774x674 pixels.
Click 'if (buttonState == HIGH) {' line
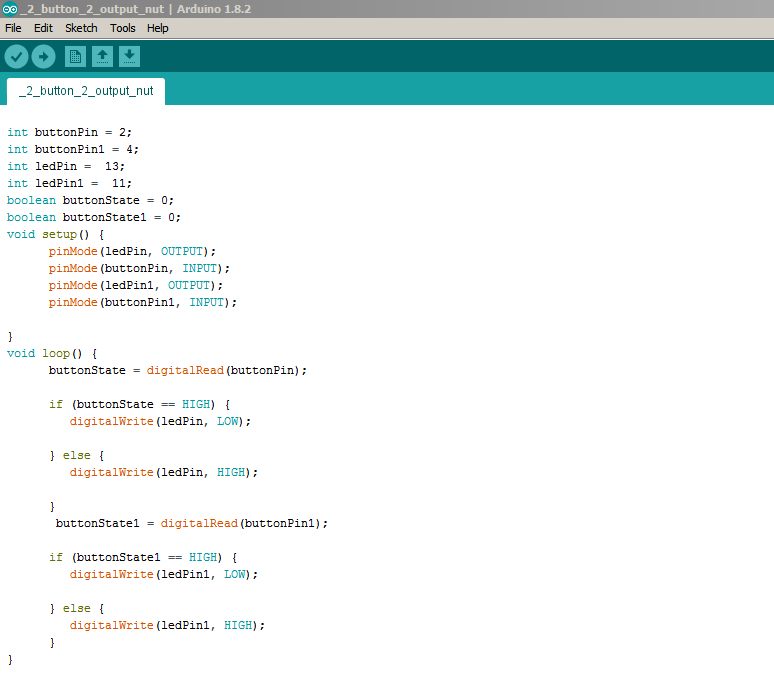tap(140, 404)
